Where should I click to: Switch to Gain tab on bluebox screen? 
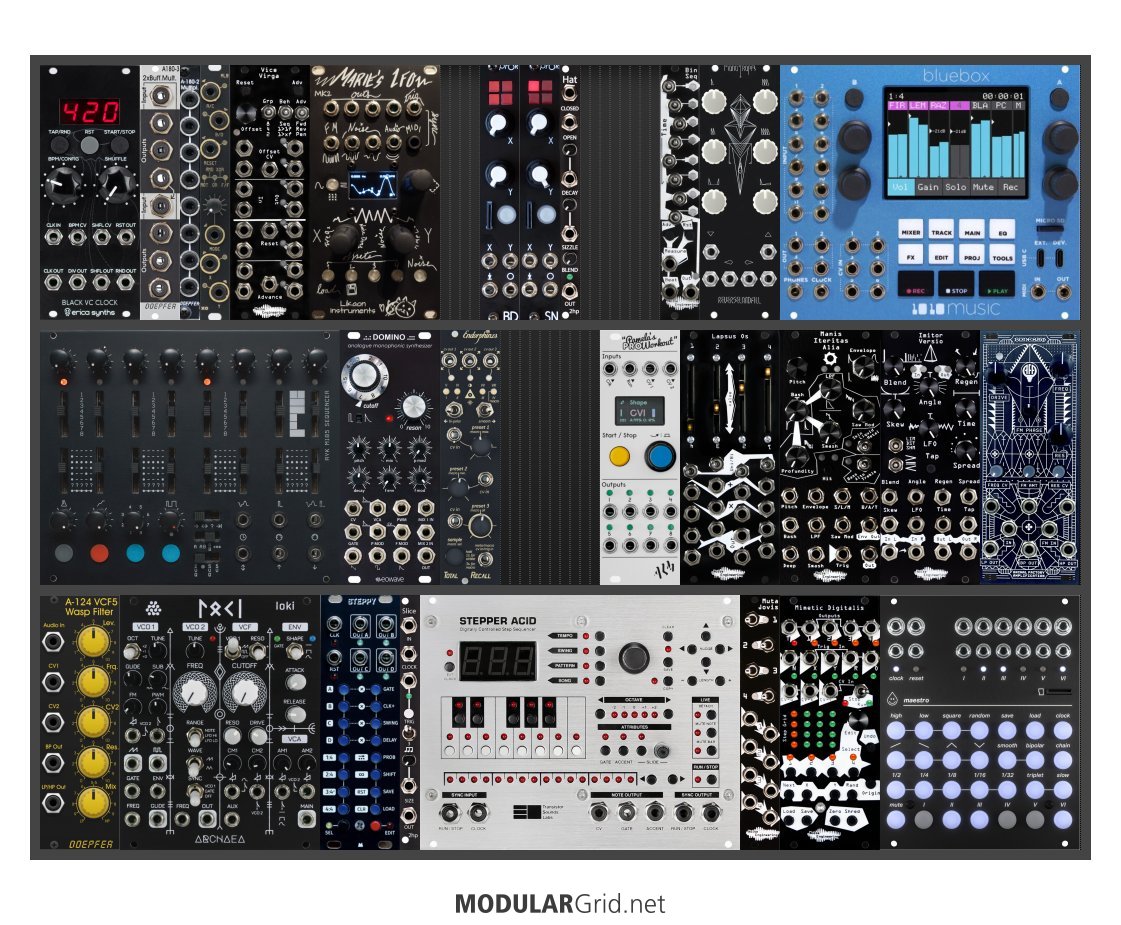(x=928, y=187)
